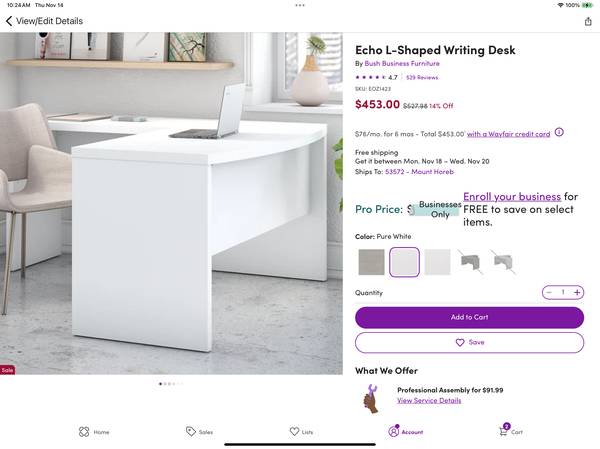Screen dimensions: 600x449
Task: Open View Service Details link
Action: (x=429, y=401)
